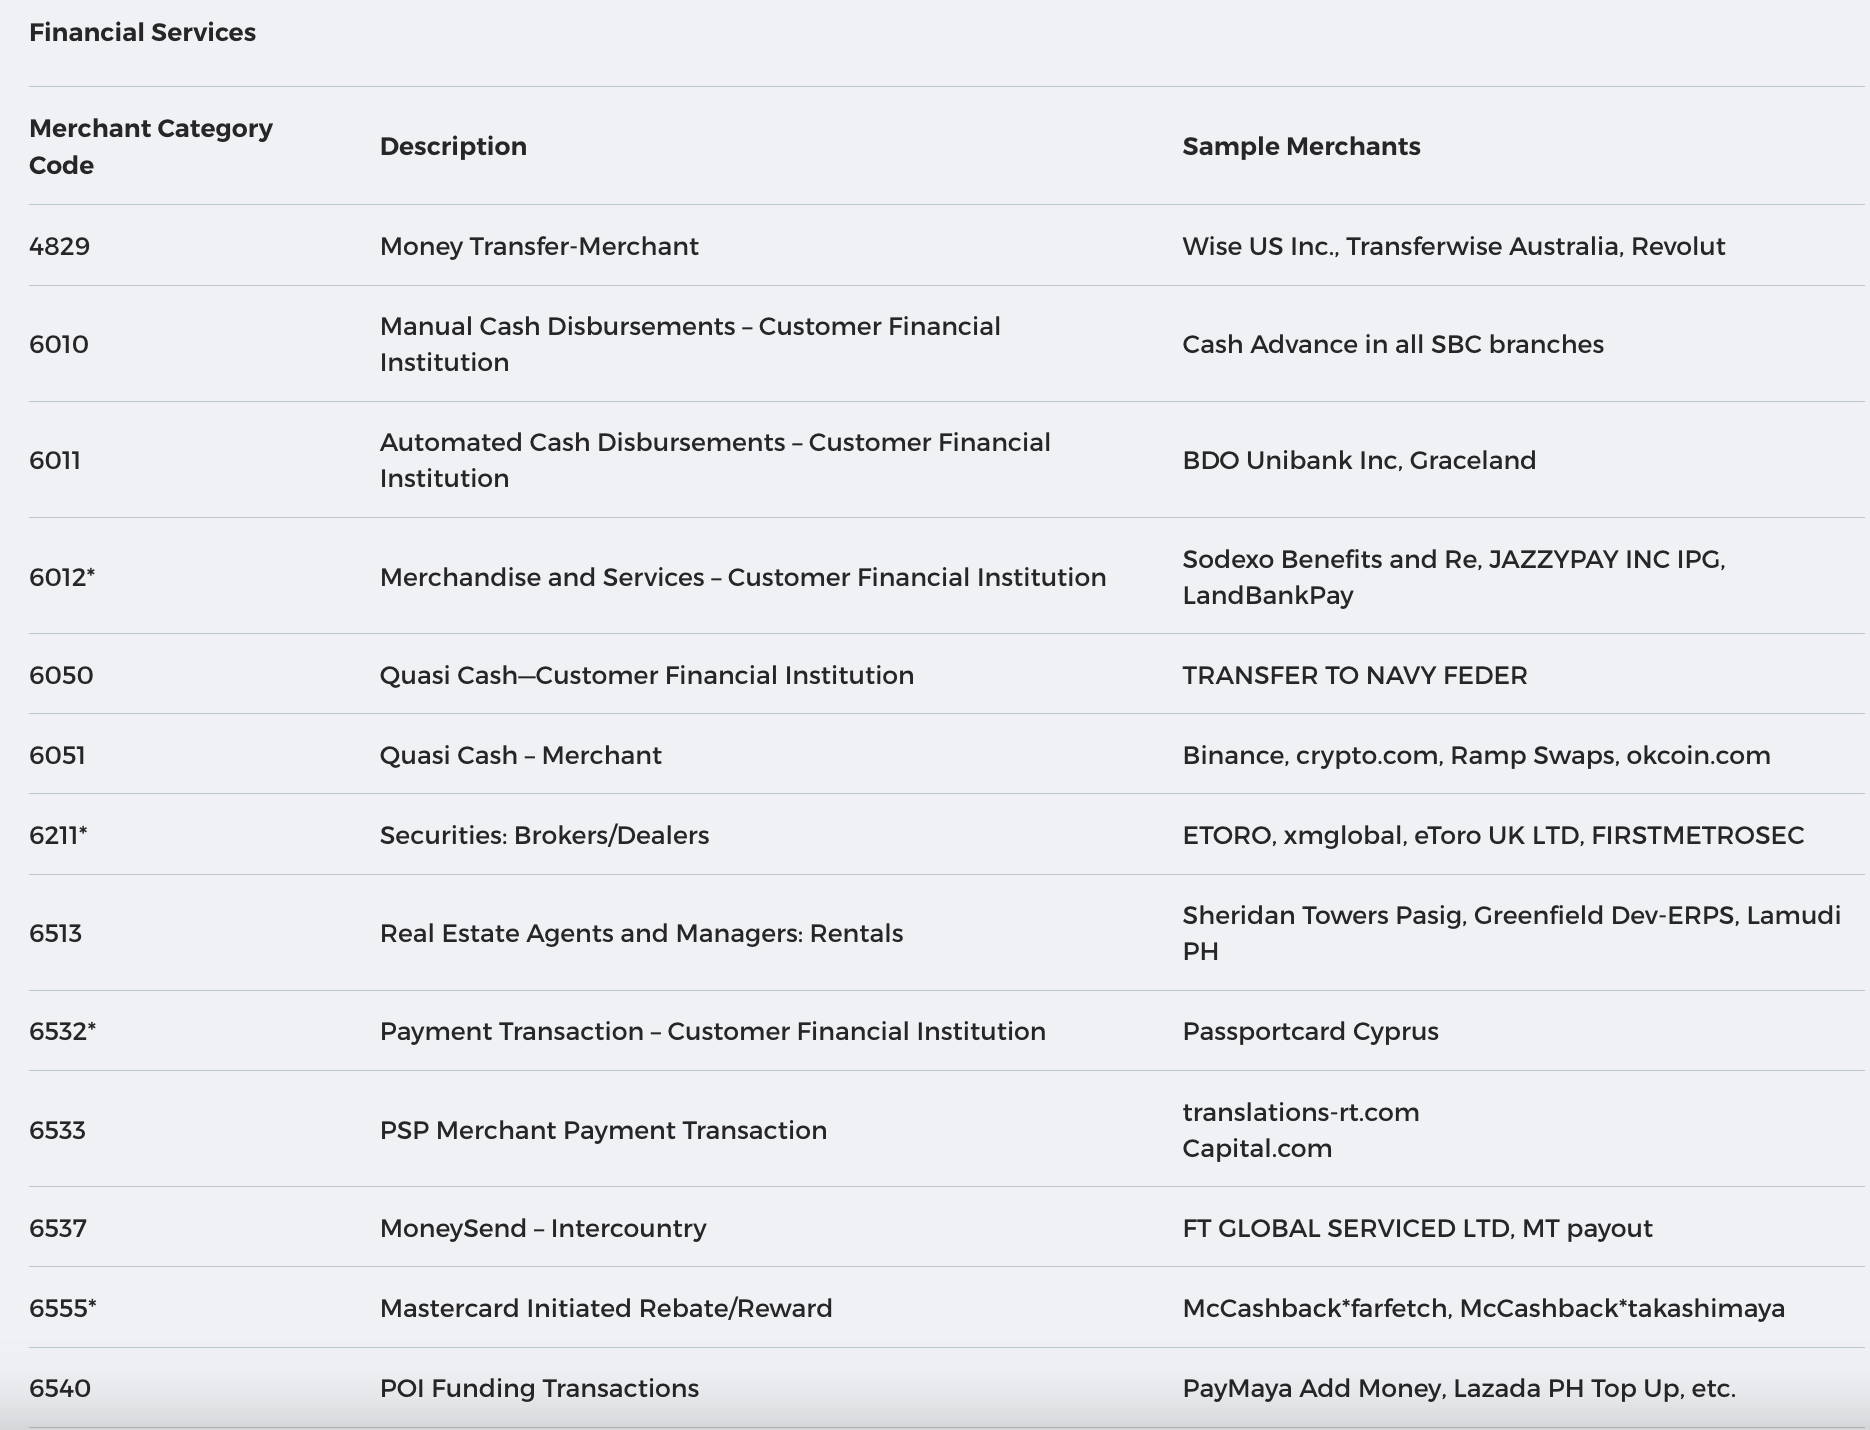Screen dimensions: 1870x1430
Task: Select code 6532* cell
Action: coord(62,1031)
